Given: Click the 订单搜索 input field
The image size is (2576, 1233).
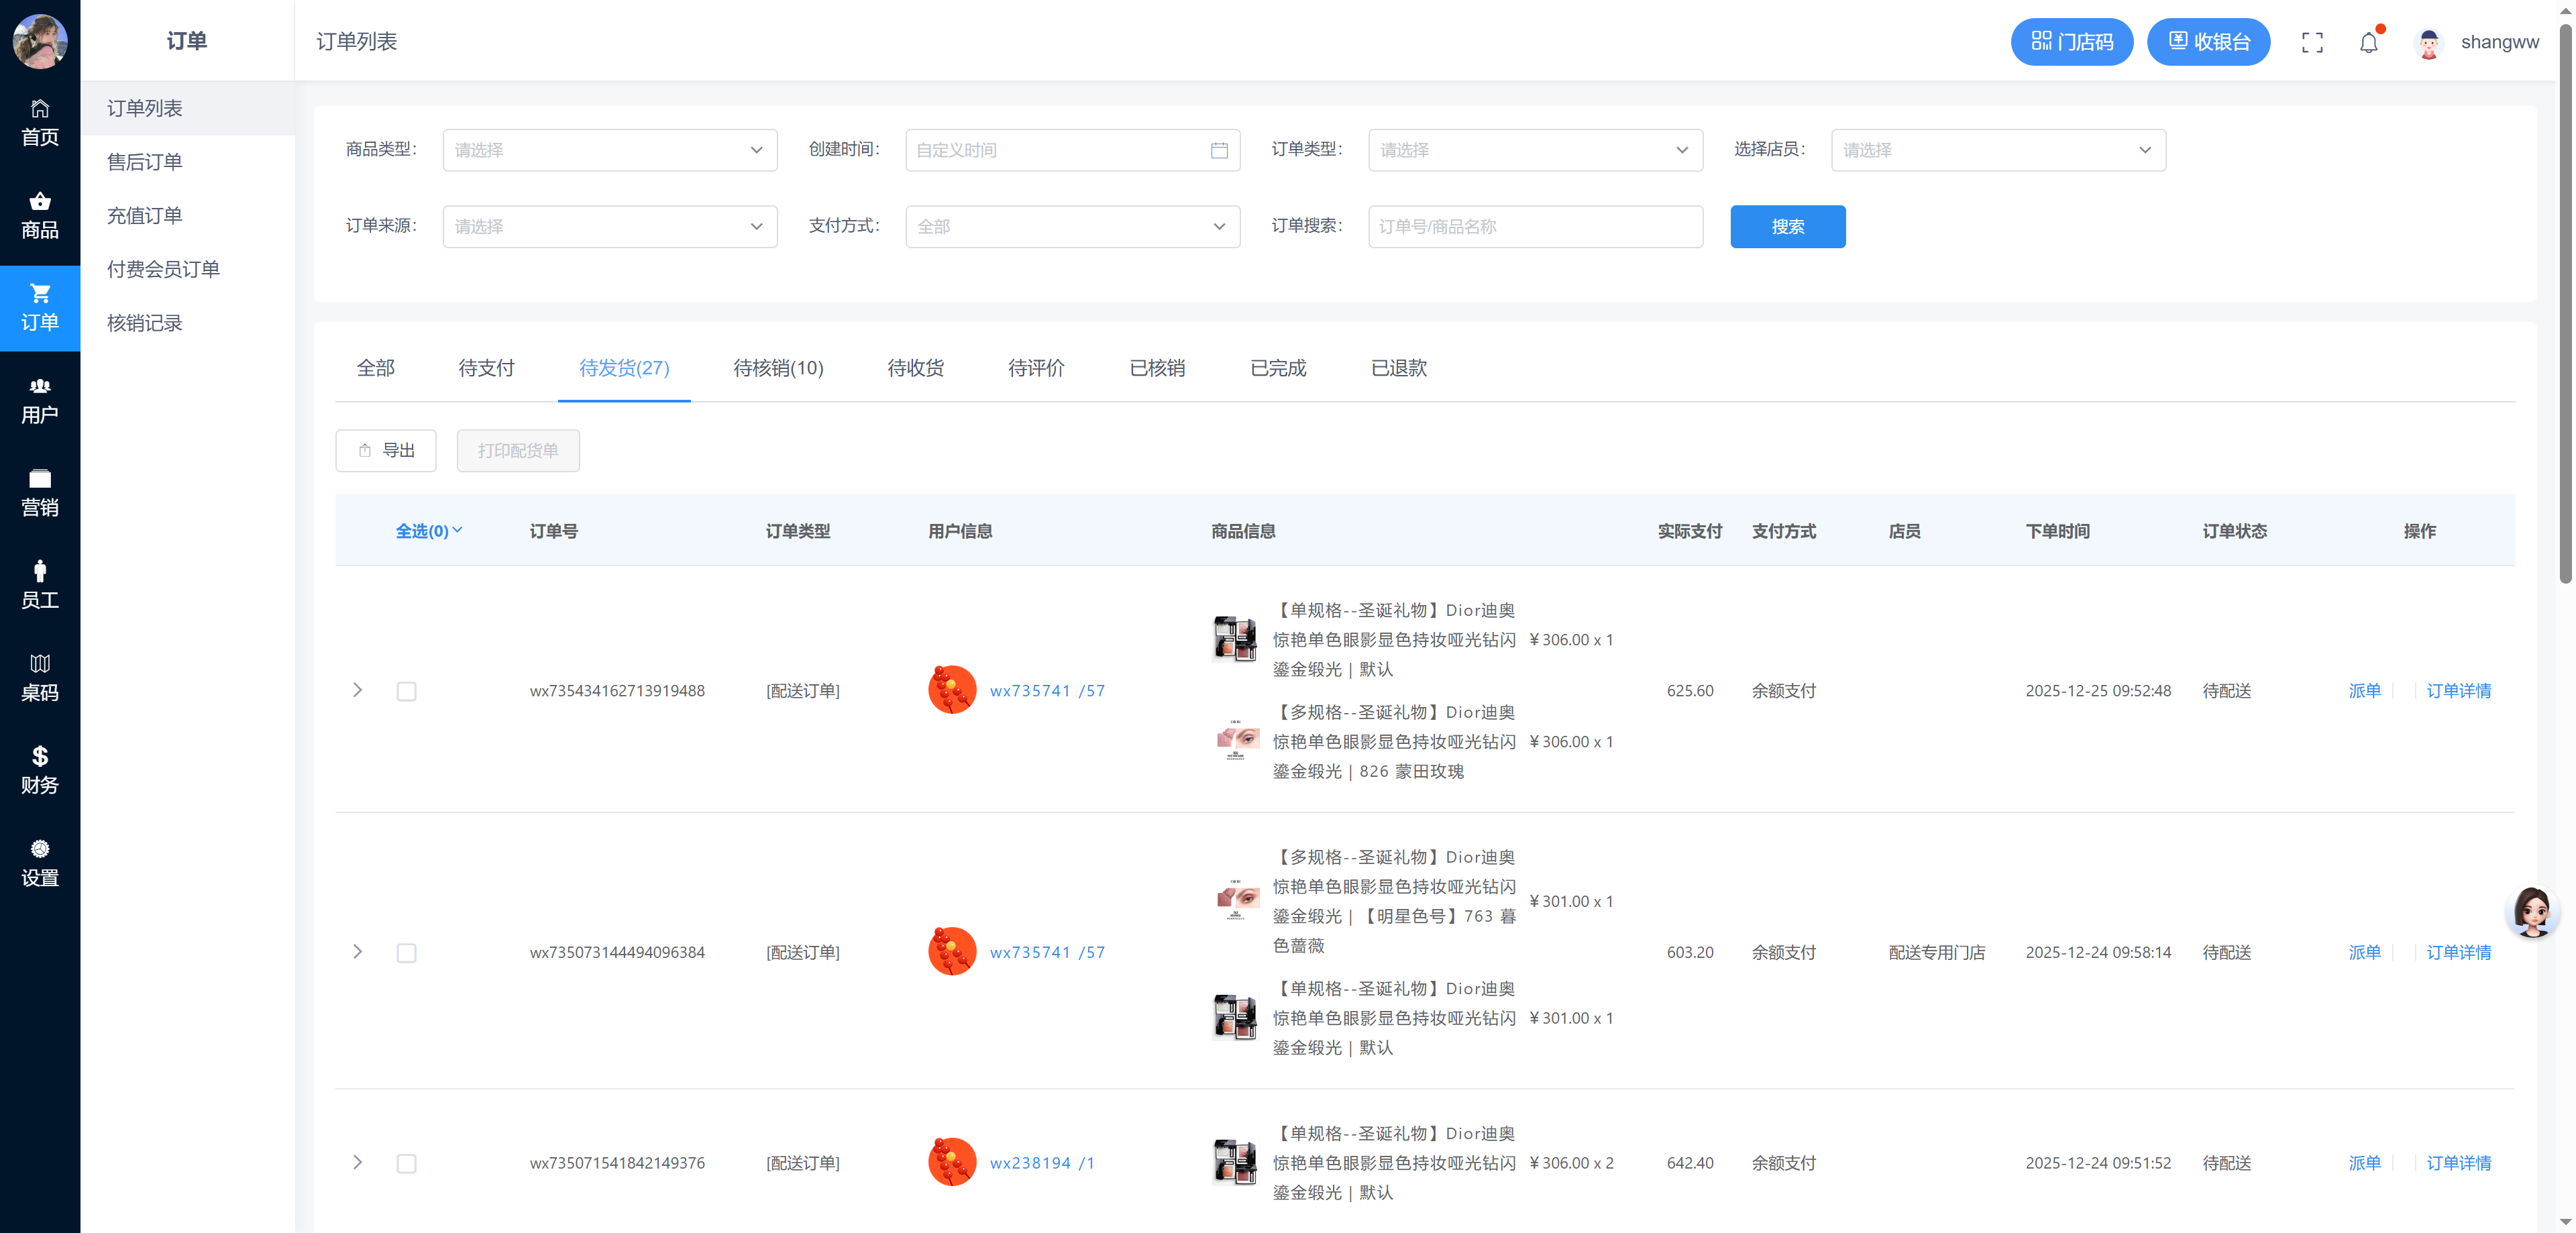Looking at the screenshot, I should click(1534, 227).
